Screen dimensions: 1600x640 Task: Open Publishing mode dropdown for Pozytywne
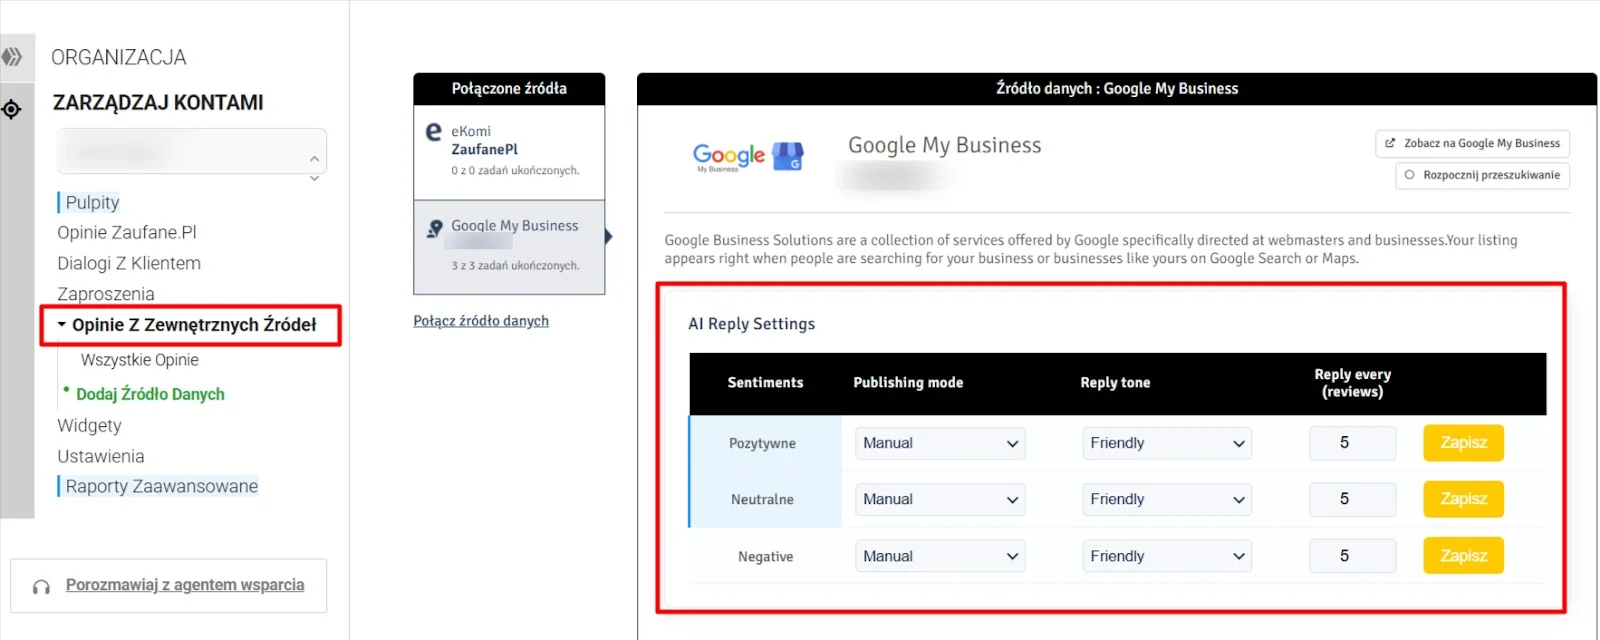tap(940, 443)
